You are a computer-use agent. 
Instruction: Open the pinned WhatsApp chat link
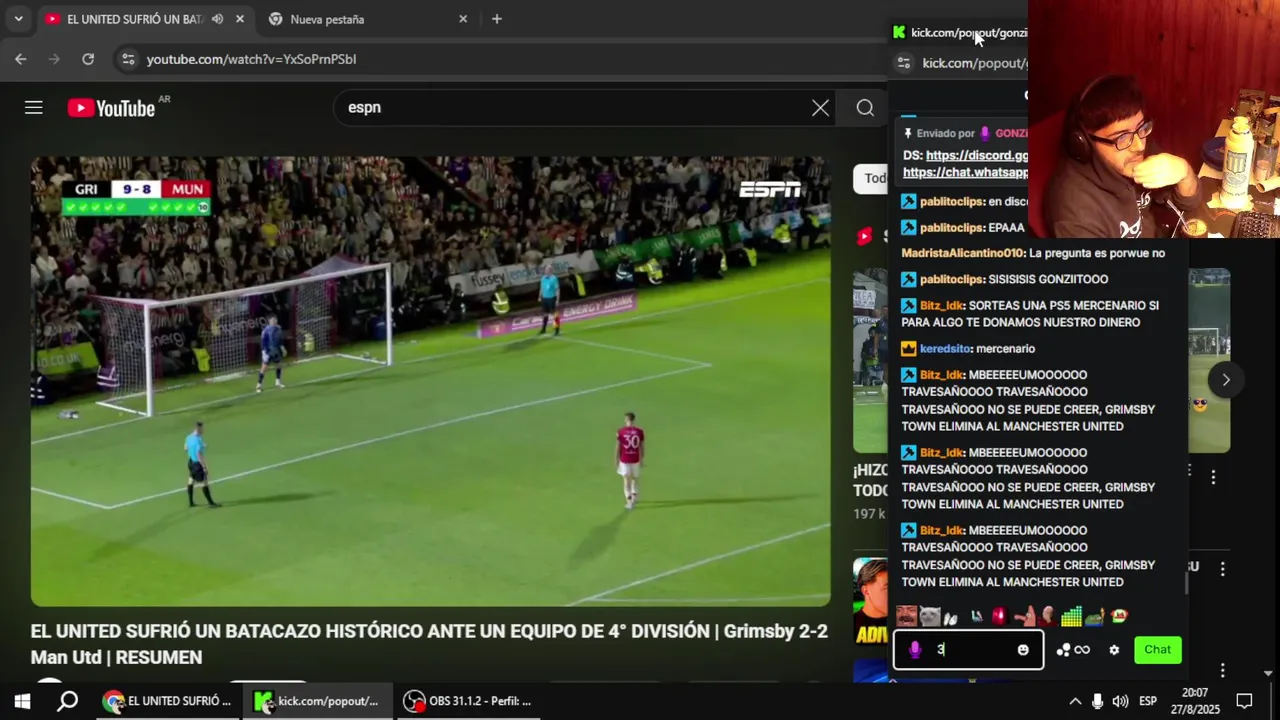[965, 173]
